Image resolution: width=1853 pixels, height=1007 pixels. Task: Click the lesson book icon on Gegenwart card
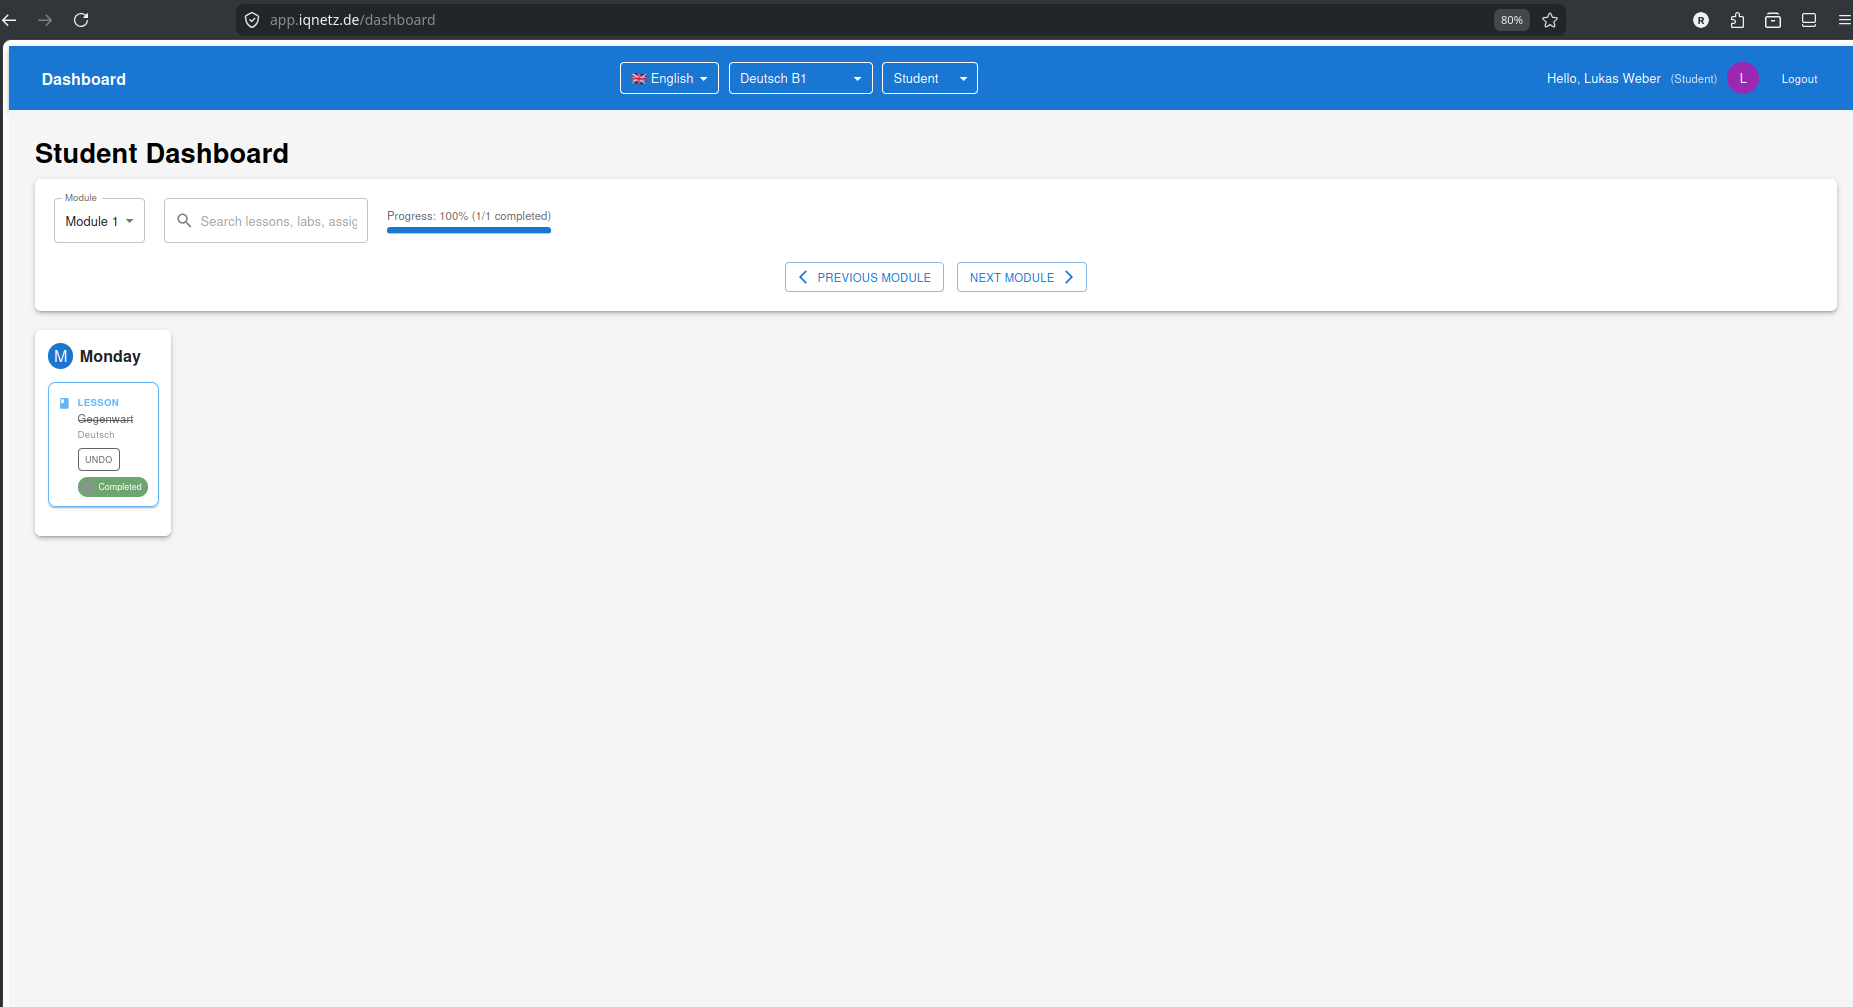(x=65, y=403)
